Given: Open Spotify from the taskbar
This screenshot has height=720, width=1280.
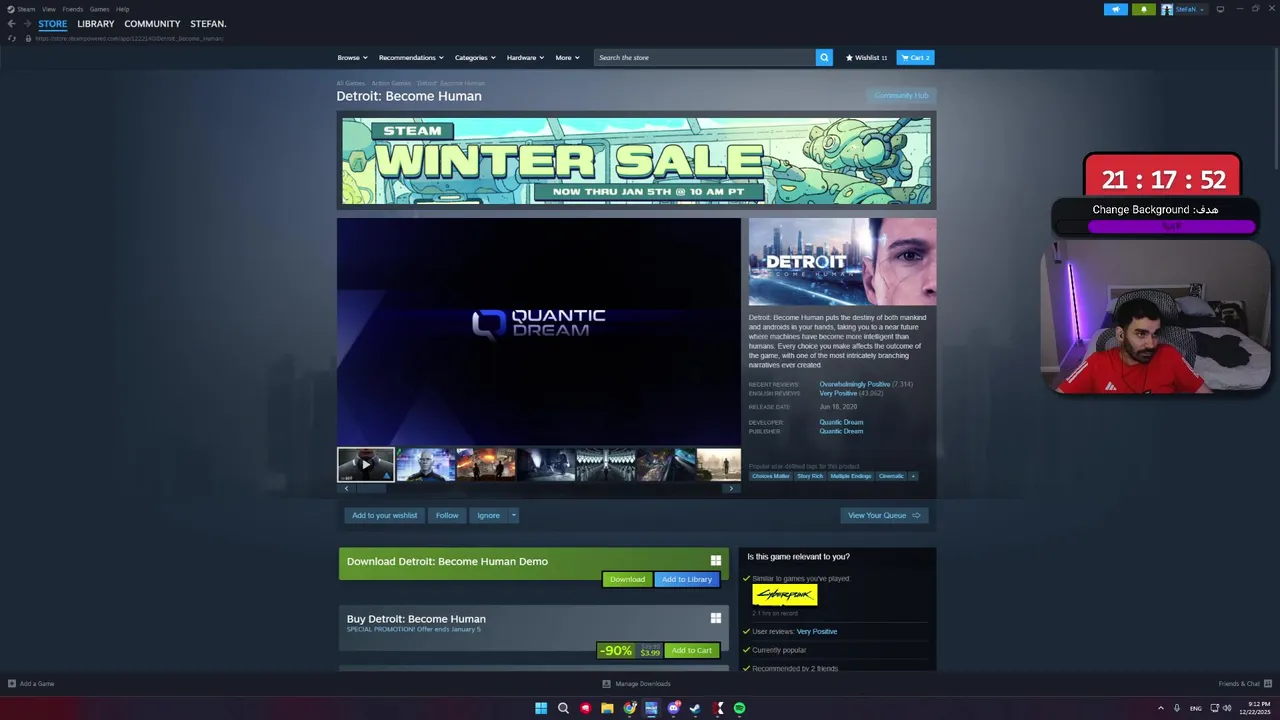Looking at the screenshot, I should coord(739,708).
